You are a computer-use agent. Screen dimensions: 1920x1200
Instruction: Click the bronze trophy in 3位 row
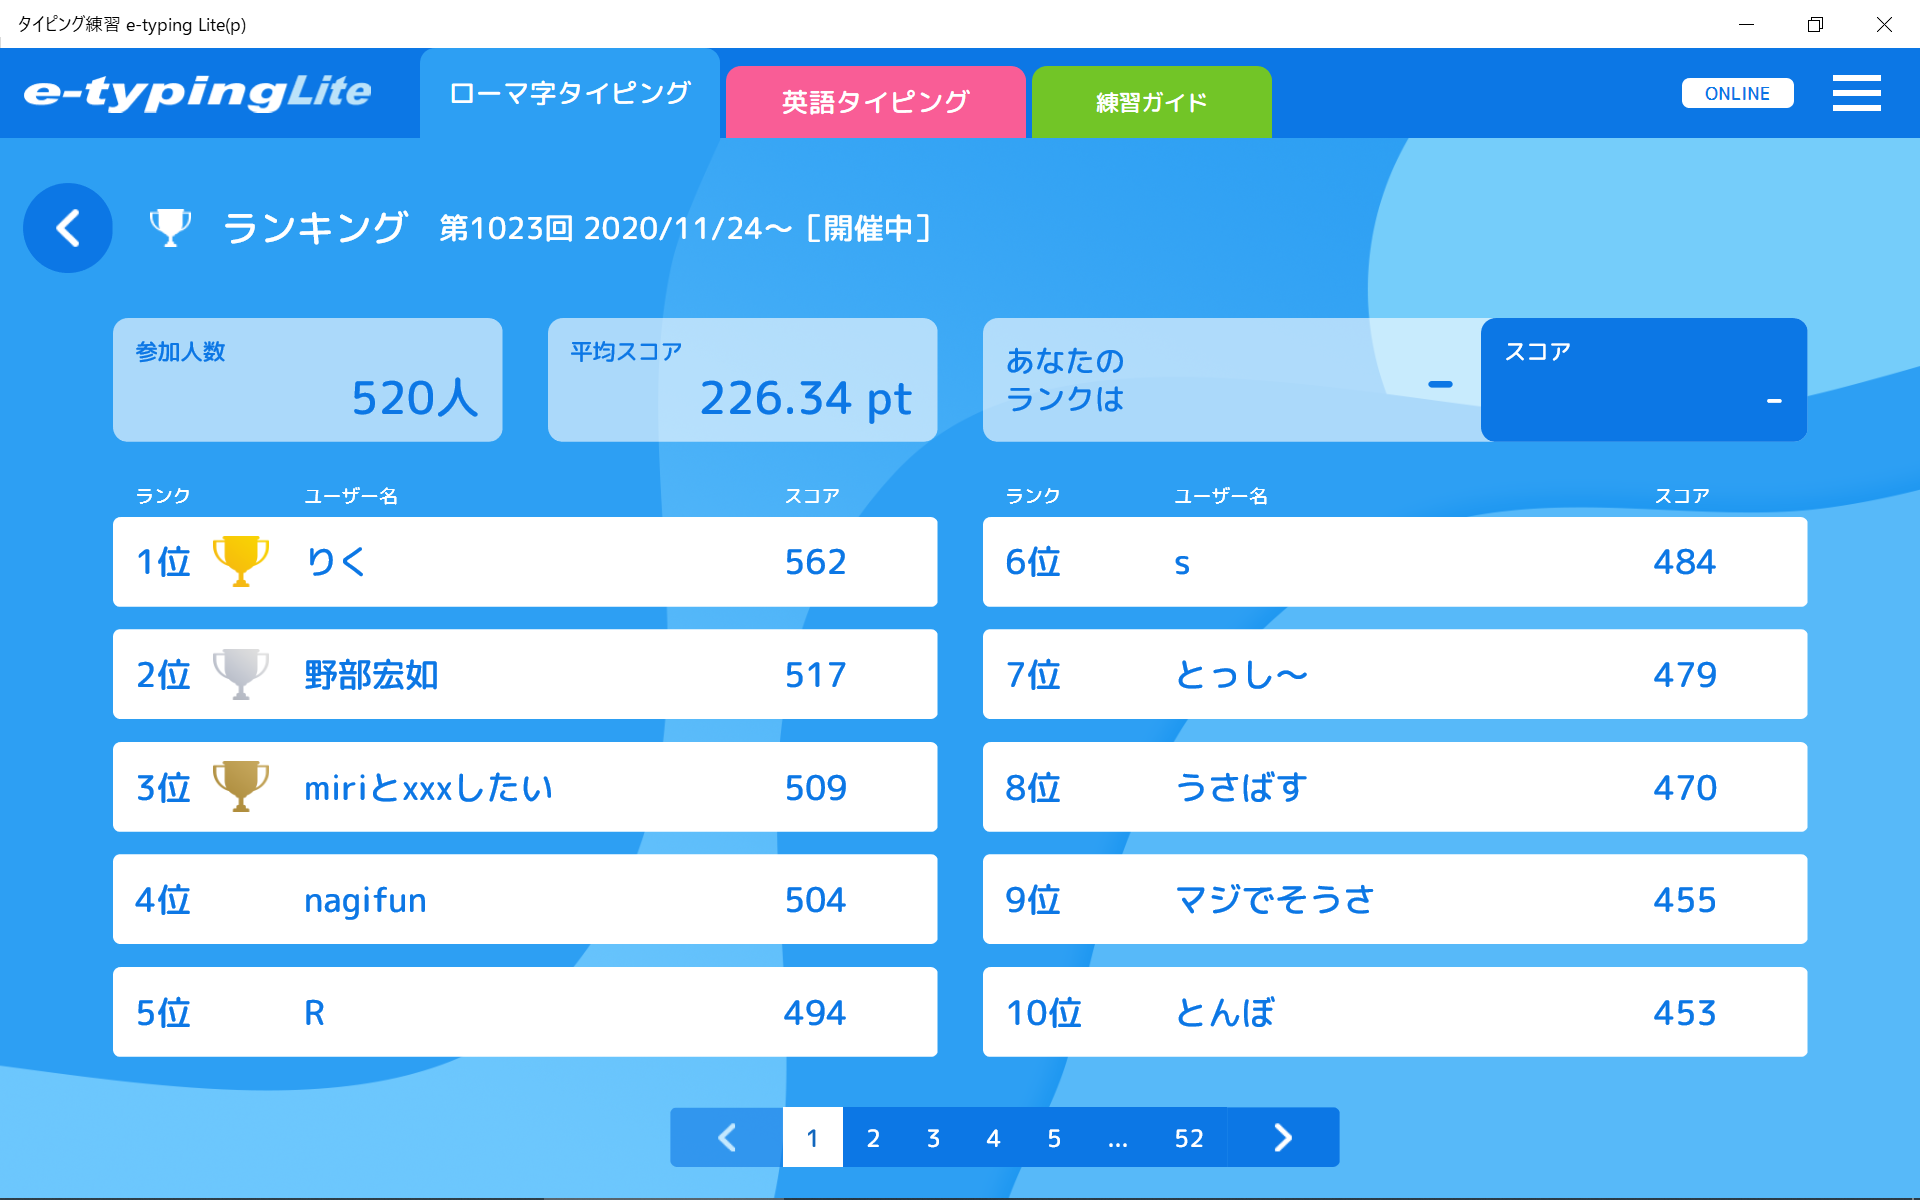coord(241,787)
